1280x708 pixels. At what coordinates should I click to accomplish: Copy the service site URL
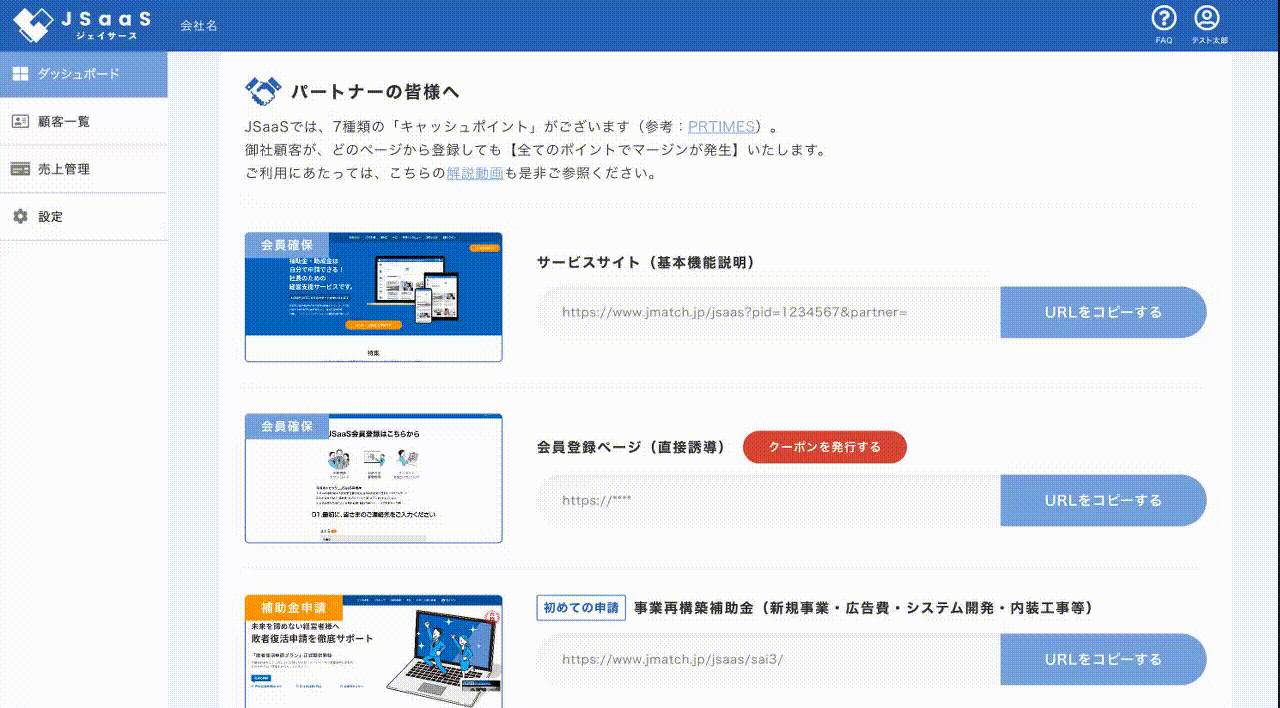[x=1103, y=312]
